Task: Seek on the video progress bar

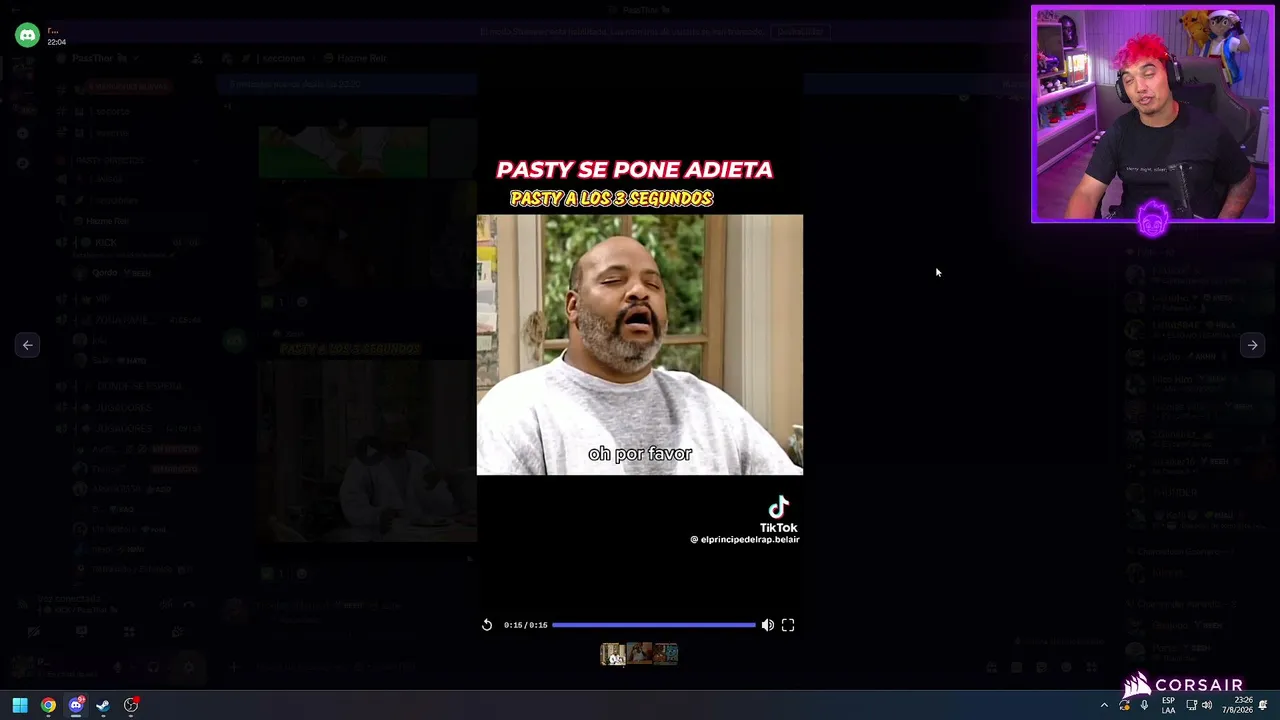Action: pos(654,625)
